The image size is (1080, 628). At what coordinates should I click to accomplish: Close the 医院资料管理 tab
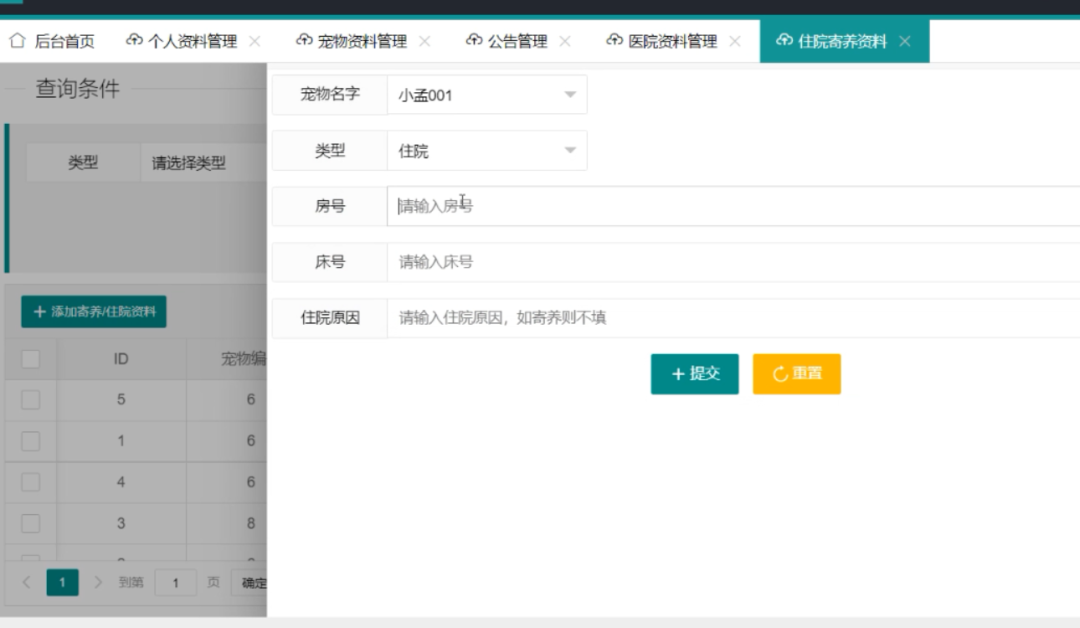[x=735, y=41]
